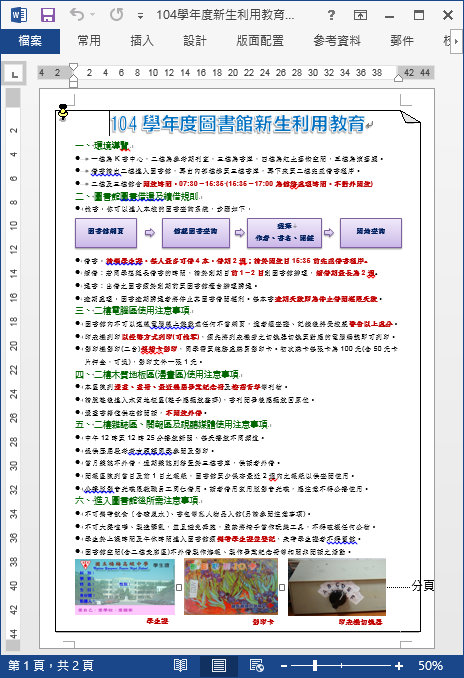
Task: Open zoom dialog via 50% label
Action: (x=430, y=665)
